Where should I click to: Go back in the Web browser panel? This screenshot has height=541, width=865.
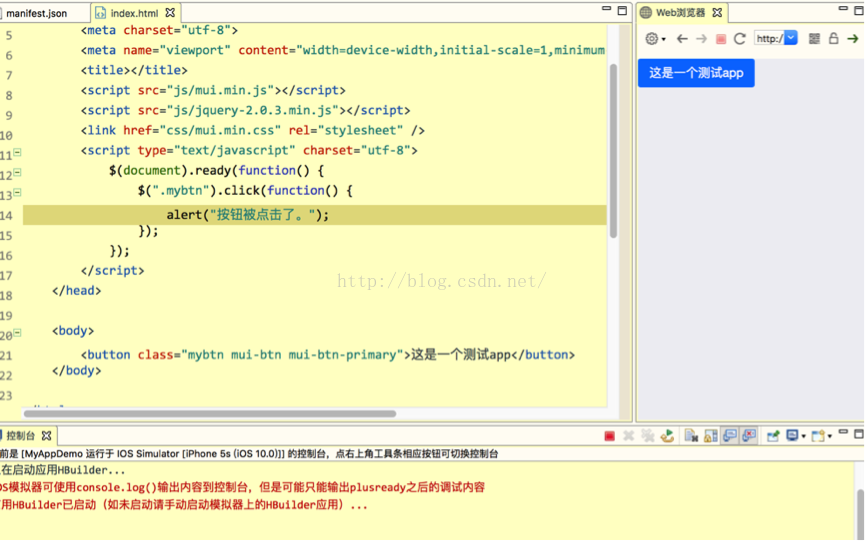click(682, 39)
